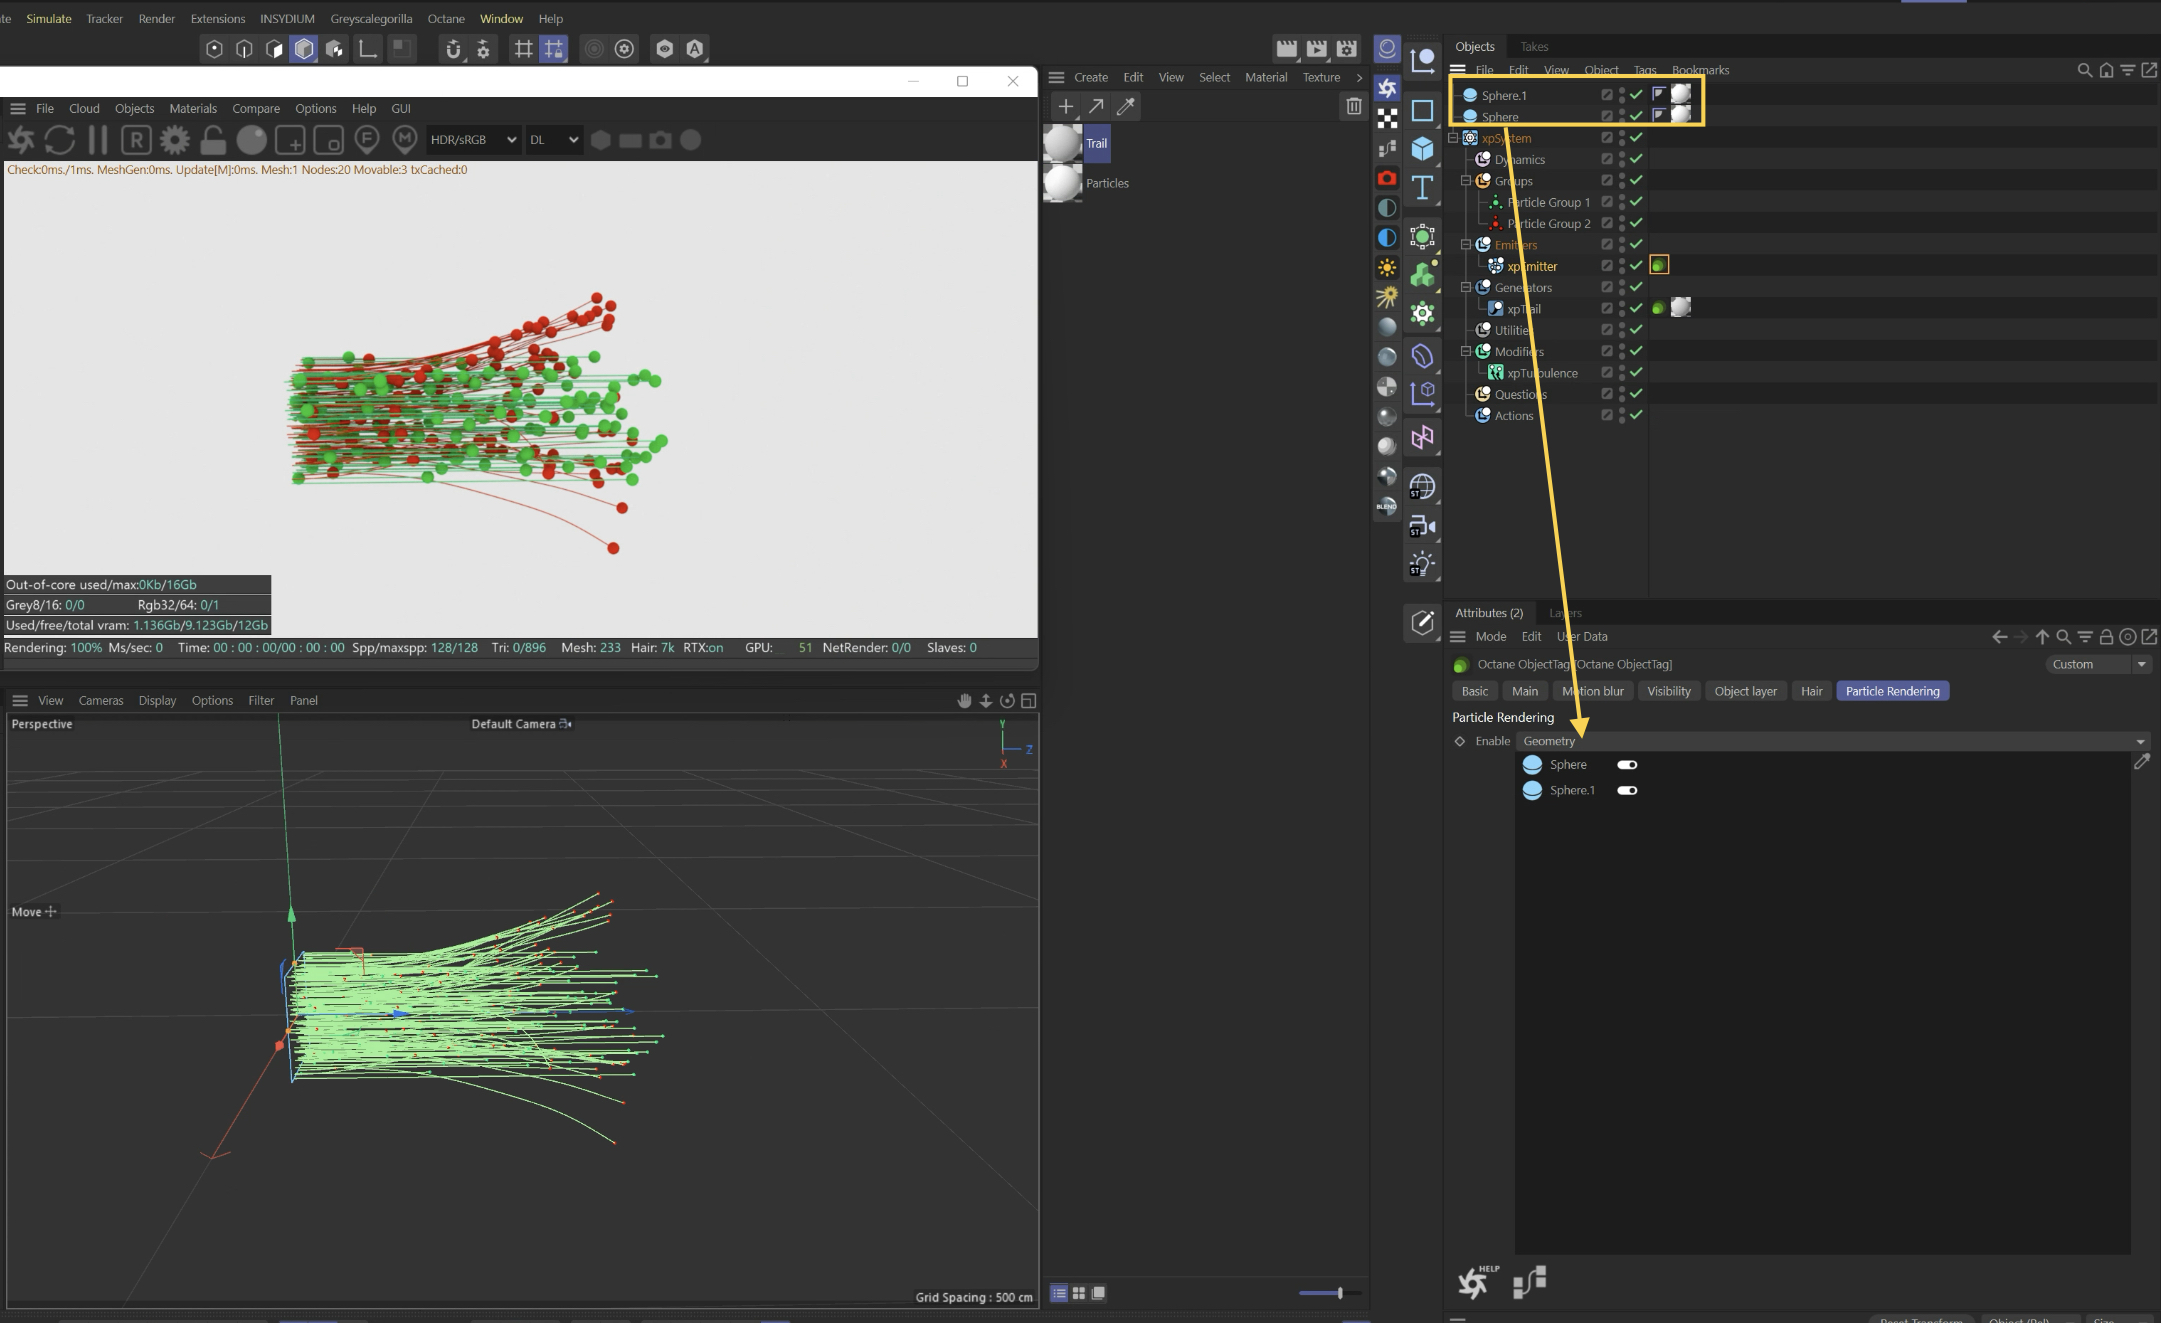The width and height of the screenshot is (2161, 1323).
Task: Switch to the Motion blur tab
Action: [1592, 691]
